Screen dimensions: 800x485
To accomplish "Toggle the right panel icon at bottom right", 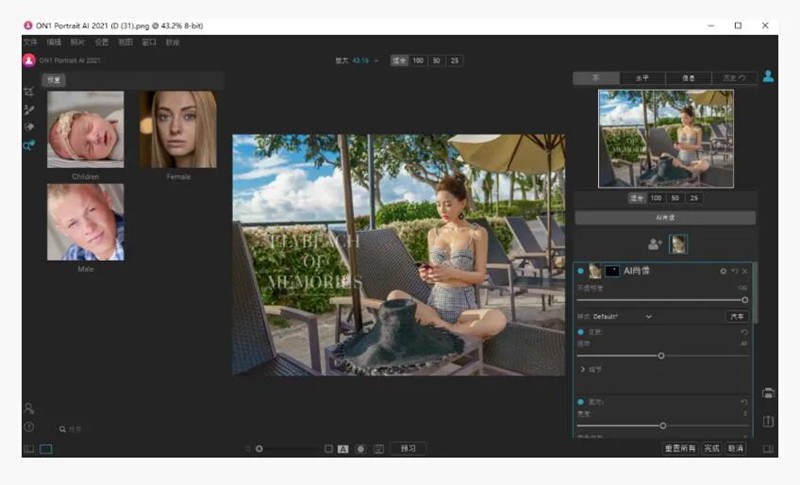I will coord(768,449).
